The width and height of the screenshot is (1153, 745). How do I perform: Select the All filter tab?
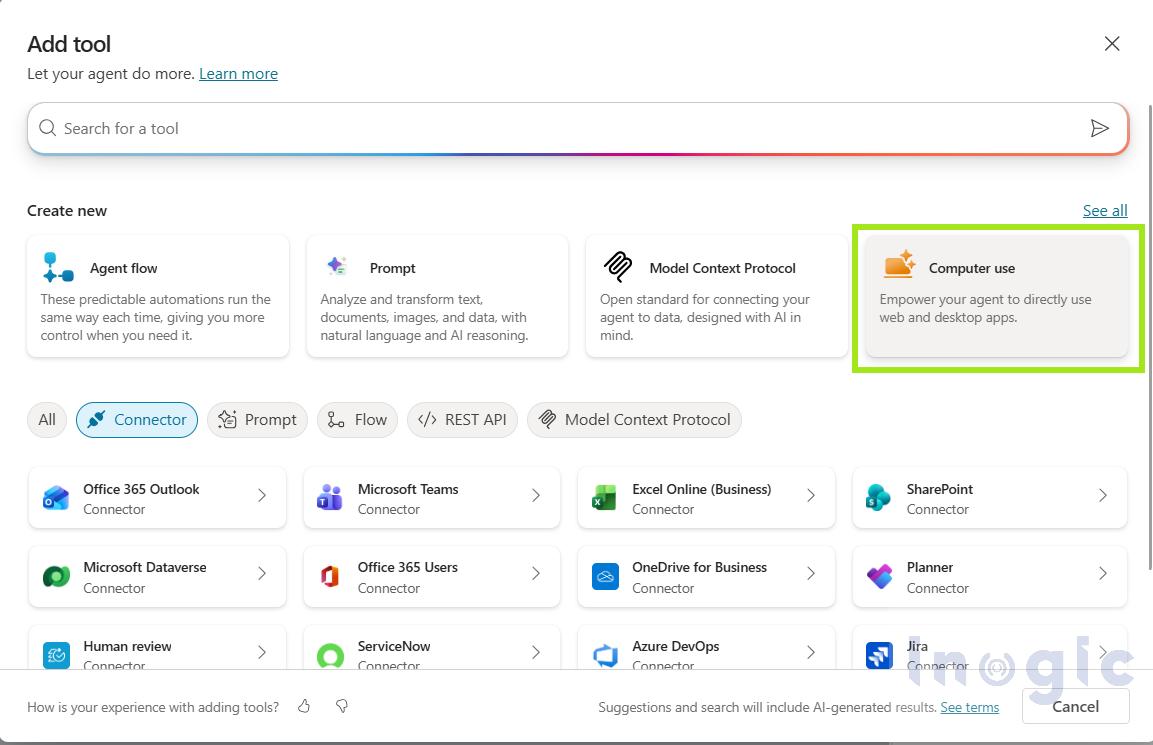coord(47,420)
